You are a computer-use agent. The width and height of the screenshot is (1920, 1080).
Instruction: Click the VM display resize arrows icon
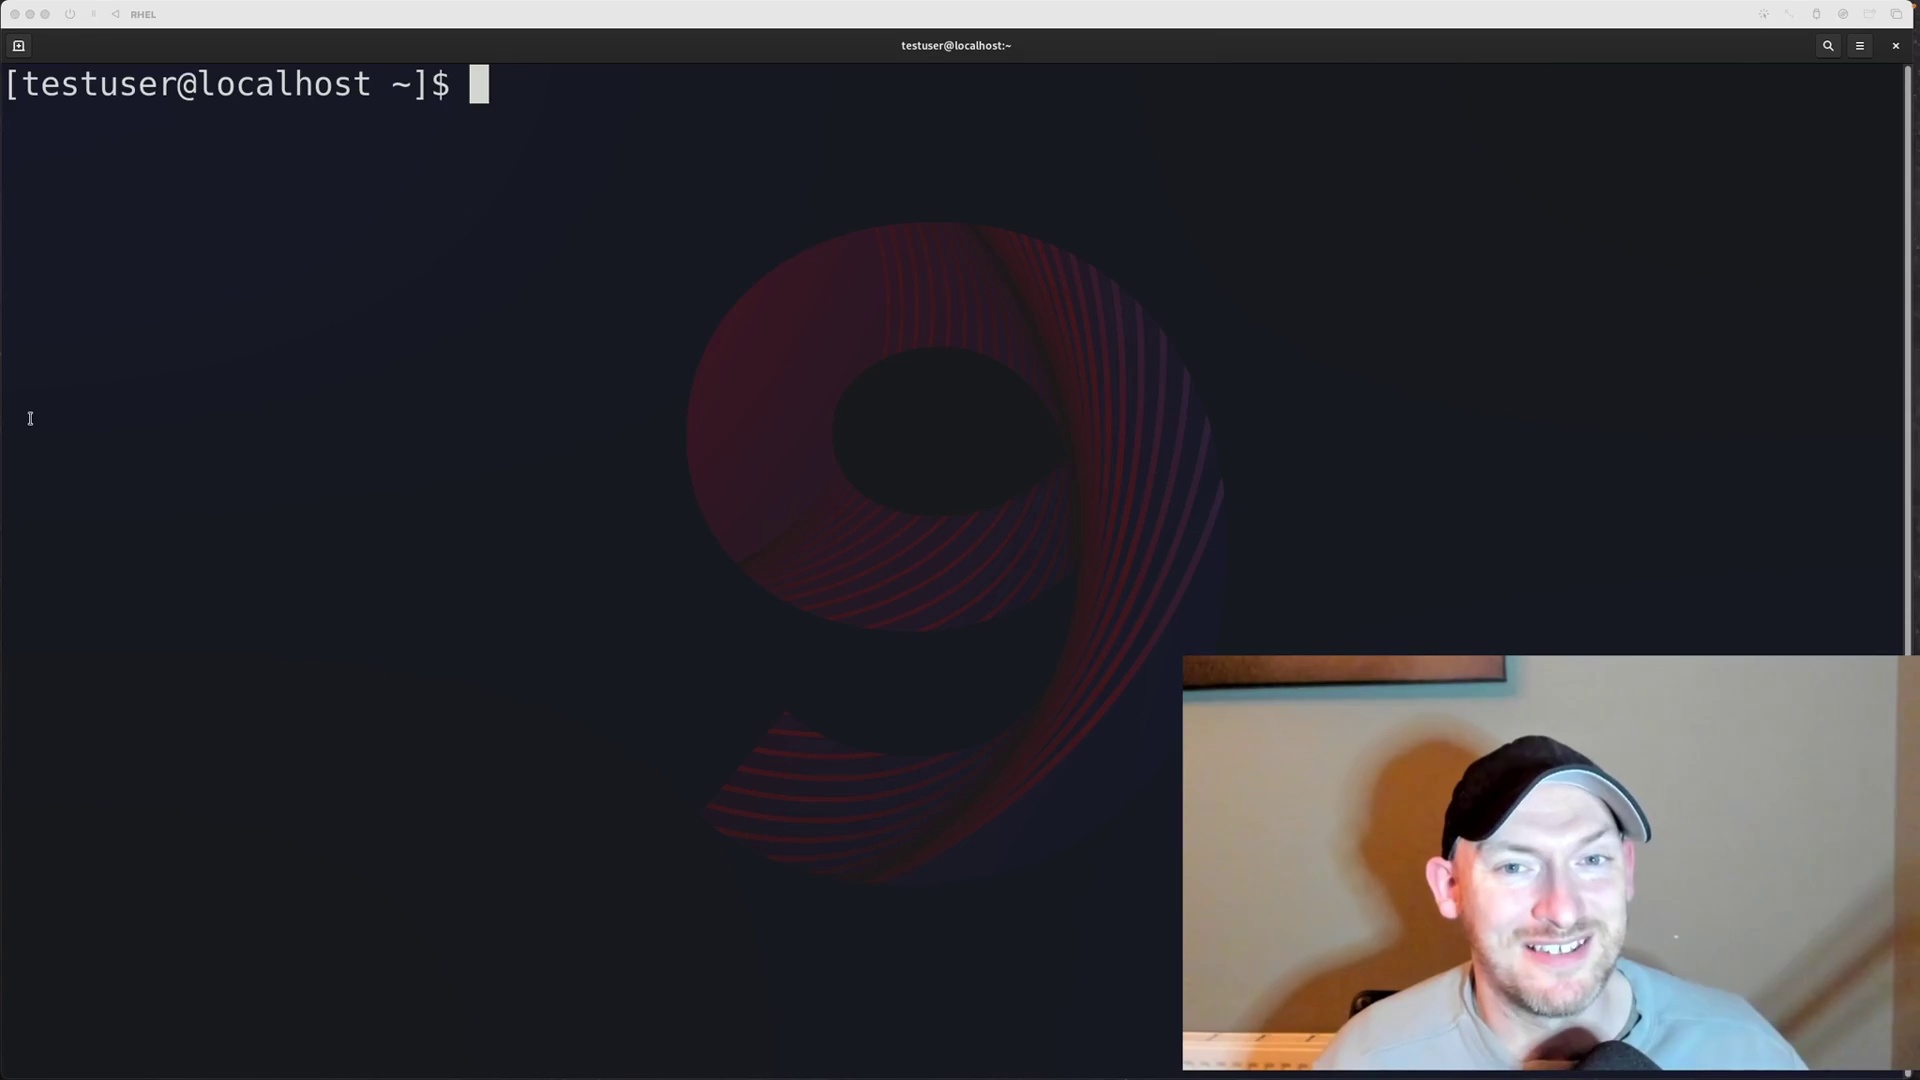coord(1789,14)
